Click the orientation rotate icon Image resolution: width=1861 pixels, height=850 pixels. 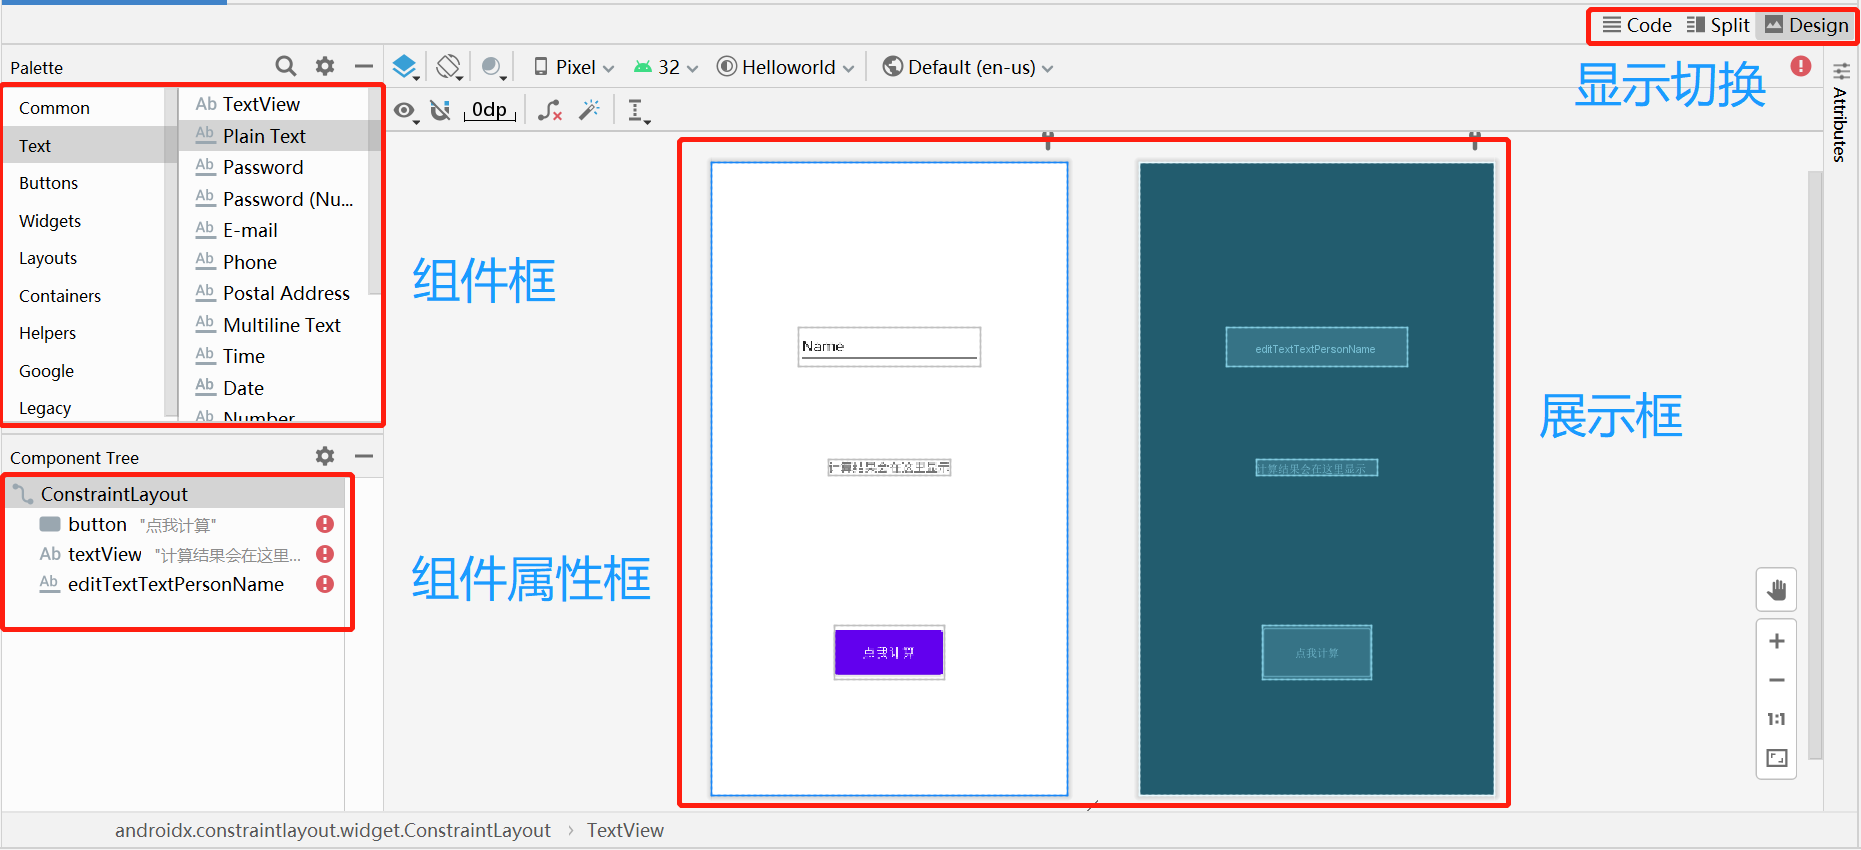tap(449, 67)
